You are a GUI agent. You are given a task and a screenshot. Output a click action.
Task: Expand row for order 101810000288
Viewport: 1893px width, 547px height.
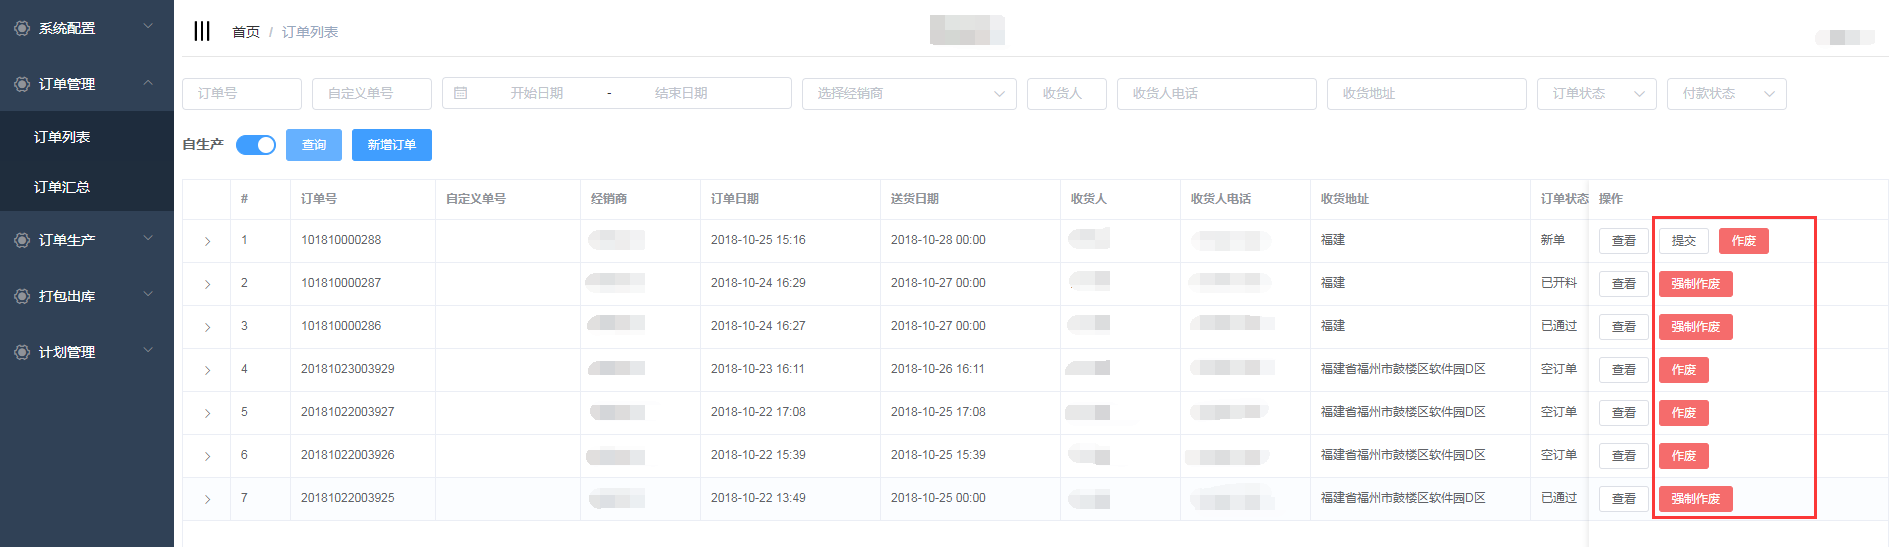click(x=208, y=241)
